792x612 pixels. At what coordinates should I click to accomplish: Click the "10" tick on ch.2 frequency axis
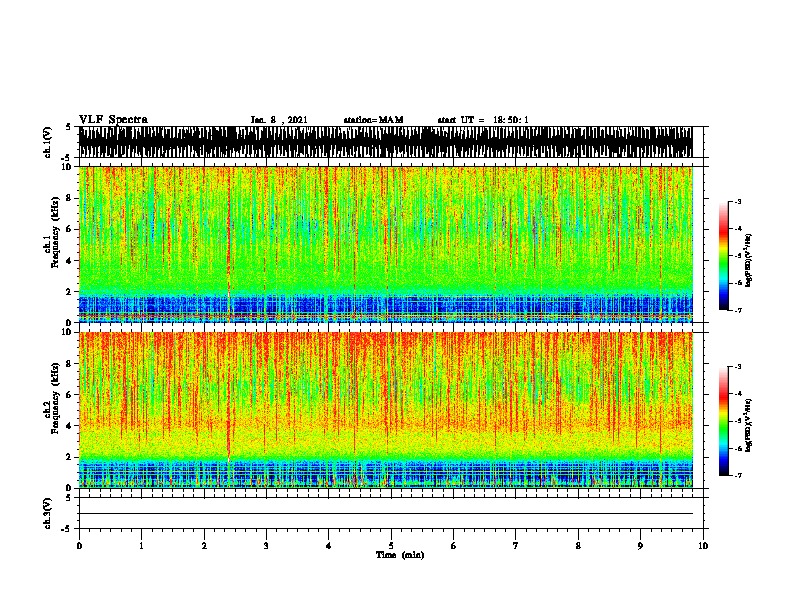(x=69, y=332)
